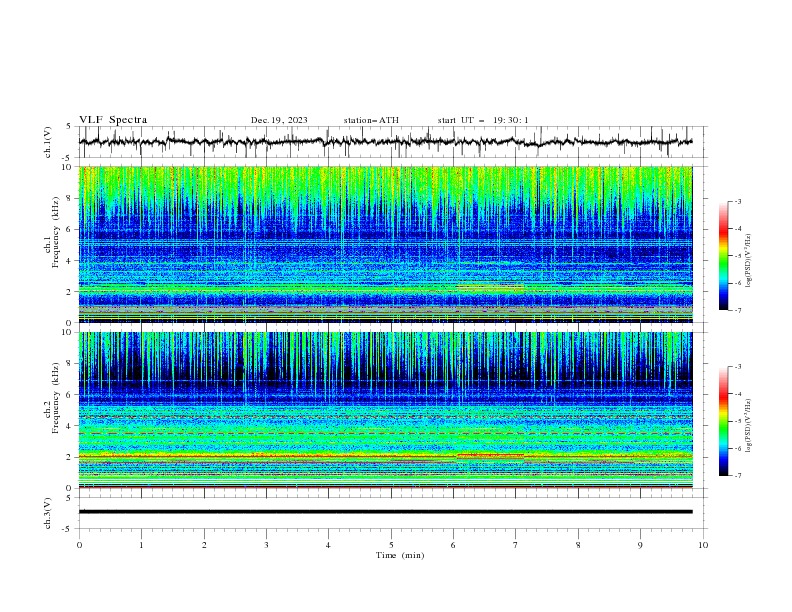
Task: Click the log(PSD) label beside ch.1 colorbar
Action: point(748,261)
